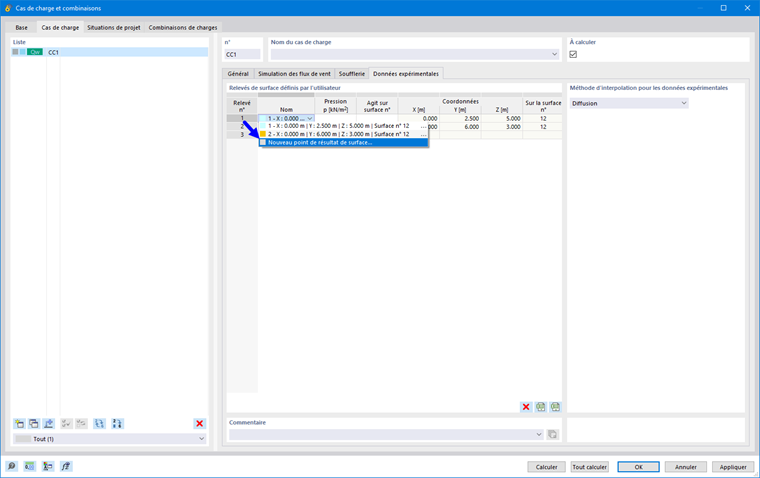Open the Tout (1) filter dropdown
This screenshot has width=760, height=478.
click(202, 439)
